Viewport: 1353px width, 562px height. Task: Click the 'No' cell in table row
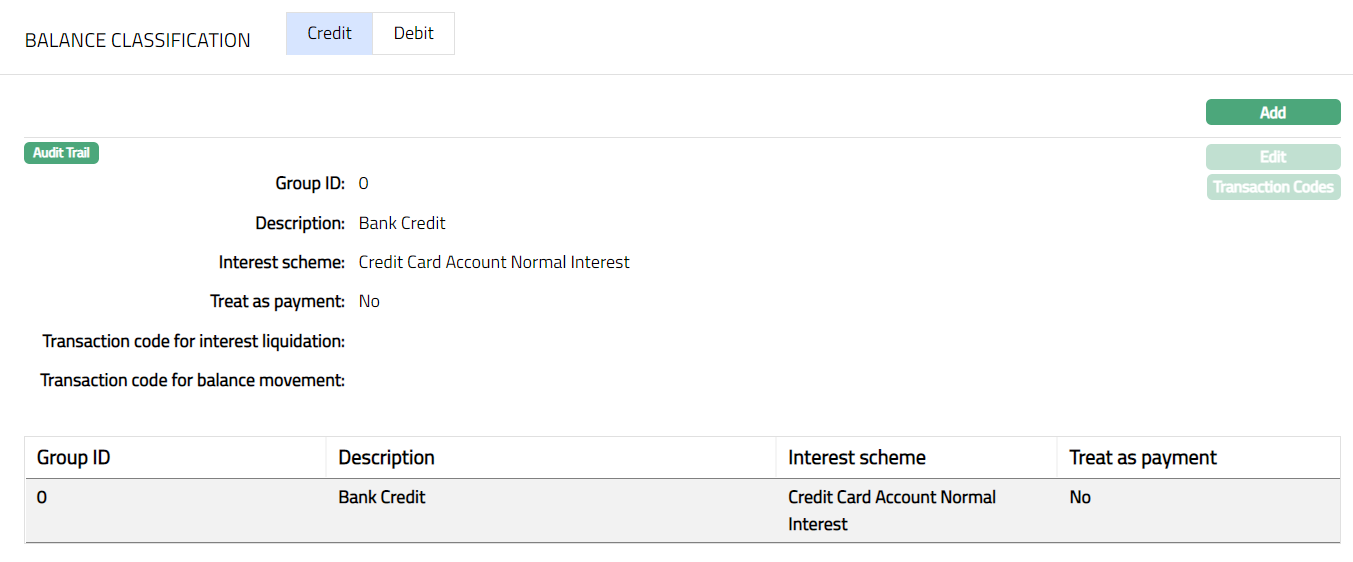tap(1080, 497)
